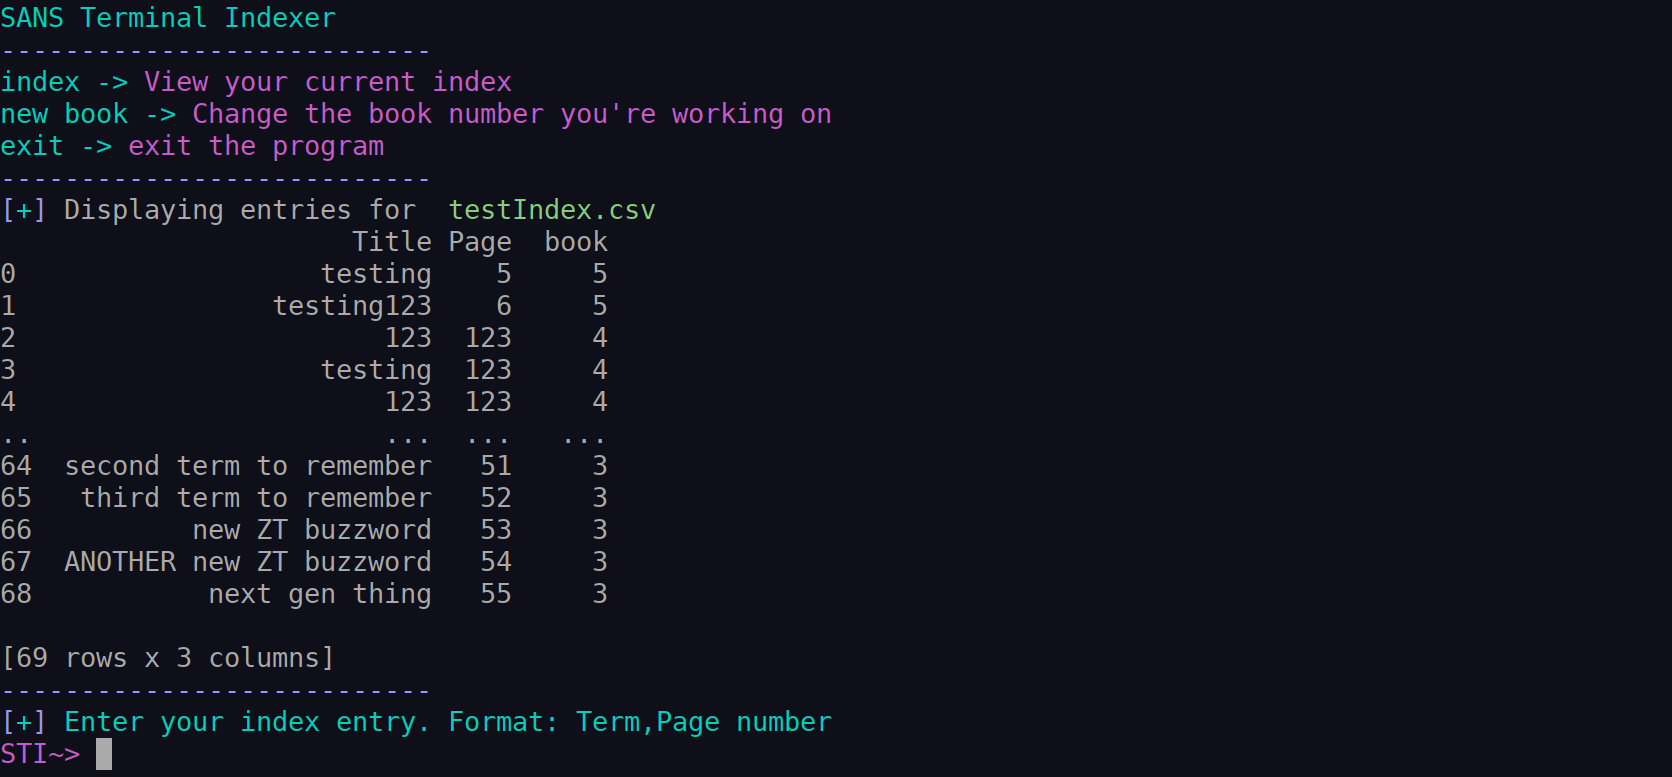Click 'ANOTHER new ZT buzzword' in row 67
The image size is (1672, 777).
pos(248,562)
